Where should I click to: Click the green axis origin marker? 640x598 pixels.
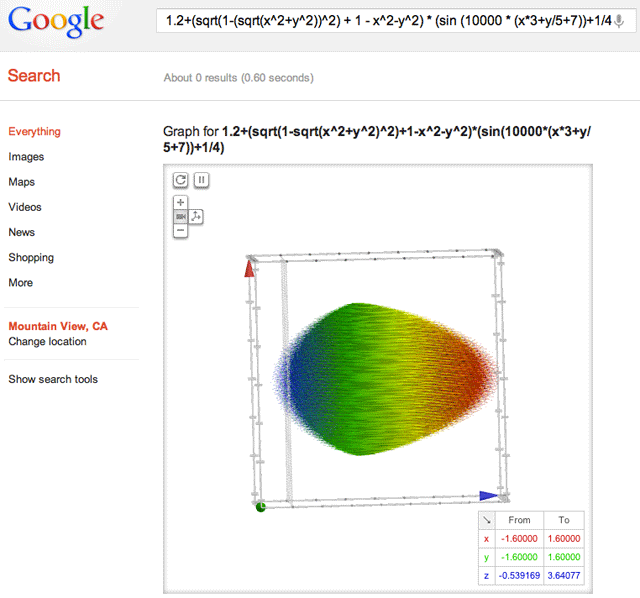[x=260, y=507]
